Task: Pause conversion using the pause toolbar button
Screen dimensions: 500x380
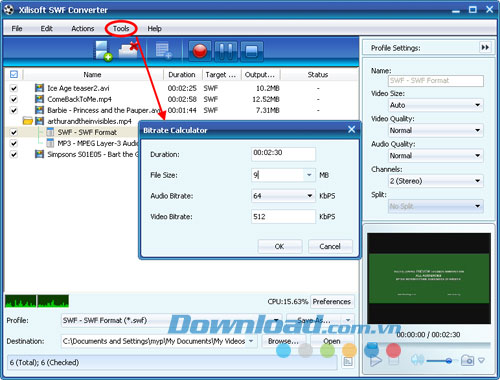Action: [226, 51]
